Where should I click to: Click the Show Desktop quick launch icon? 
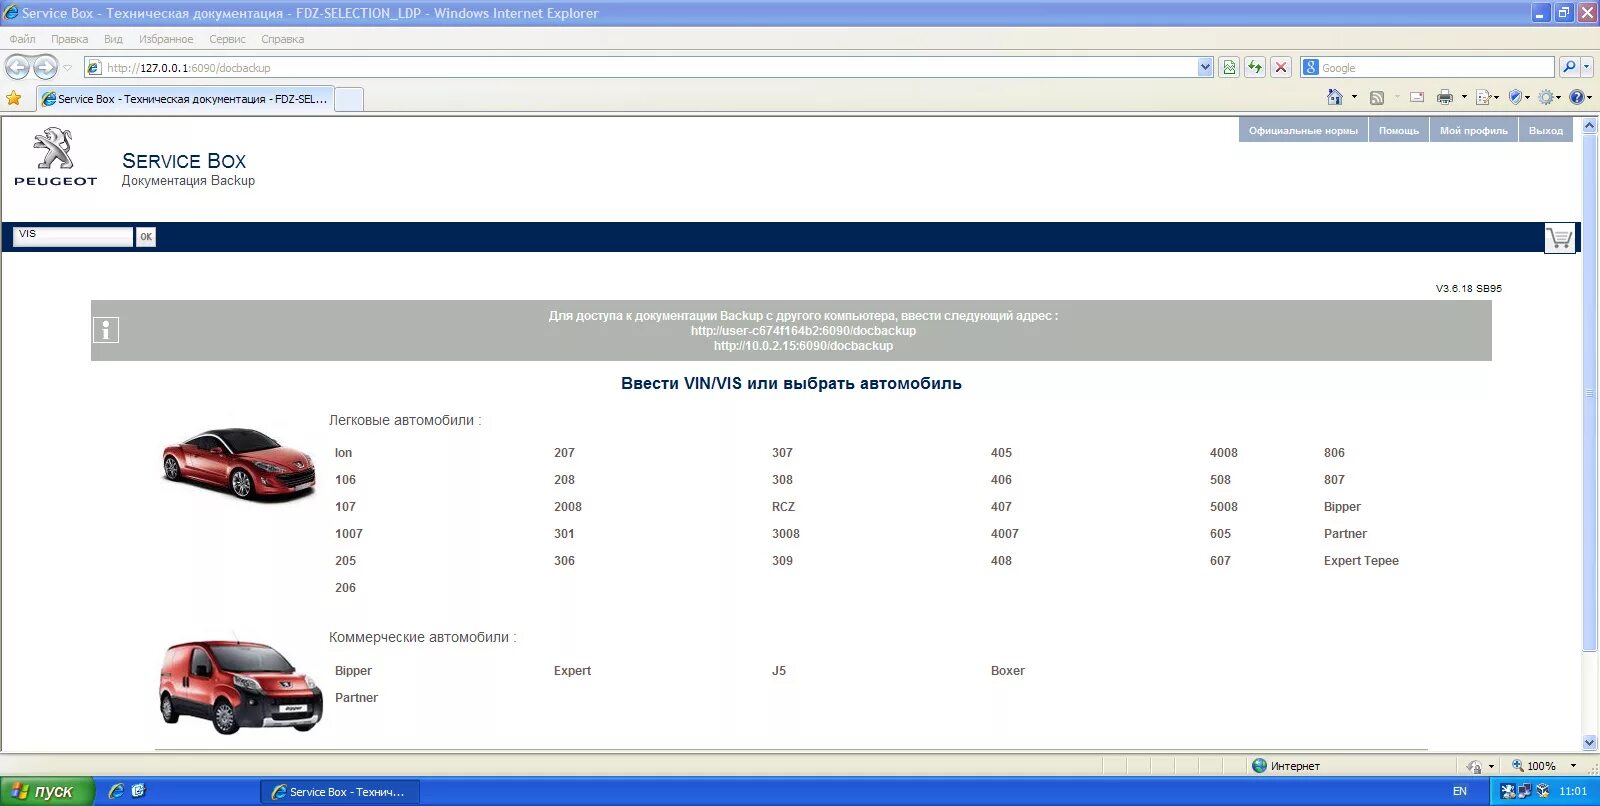point(138,791)
